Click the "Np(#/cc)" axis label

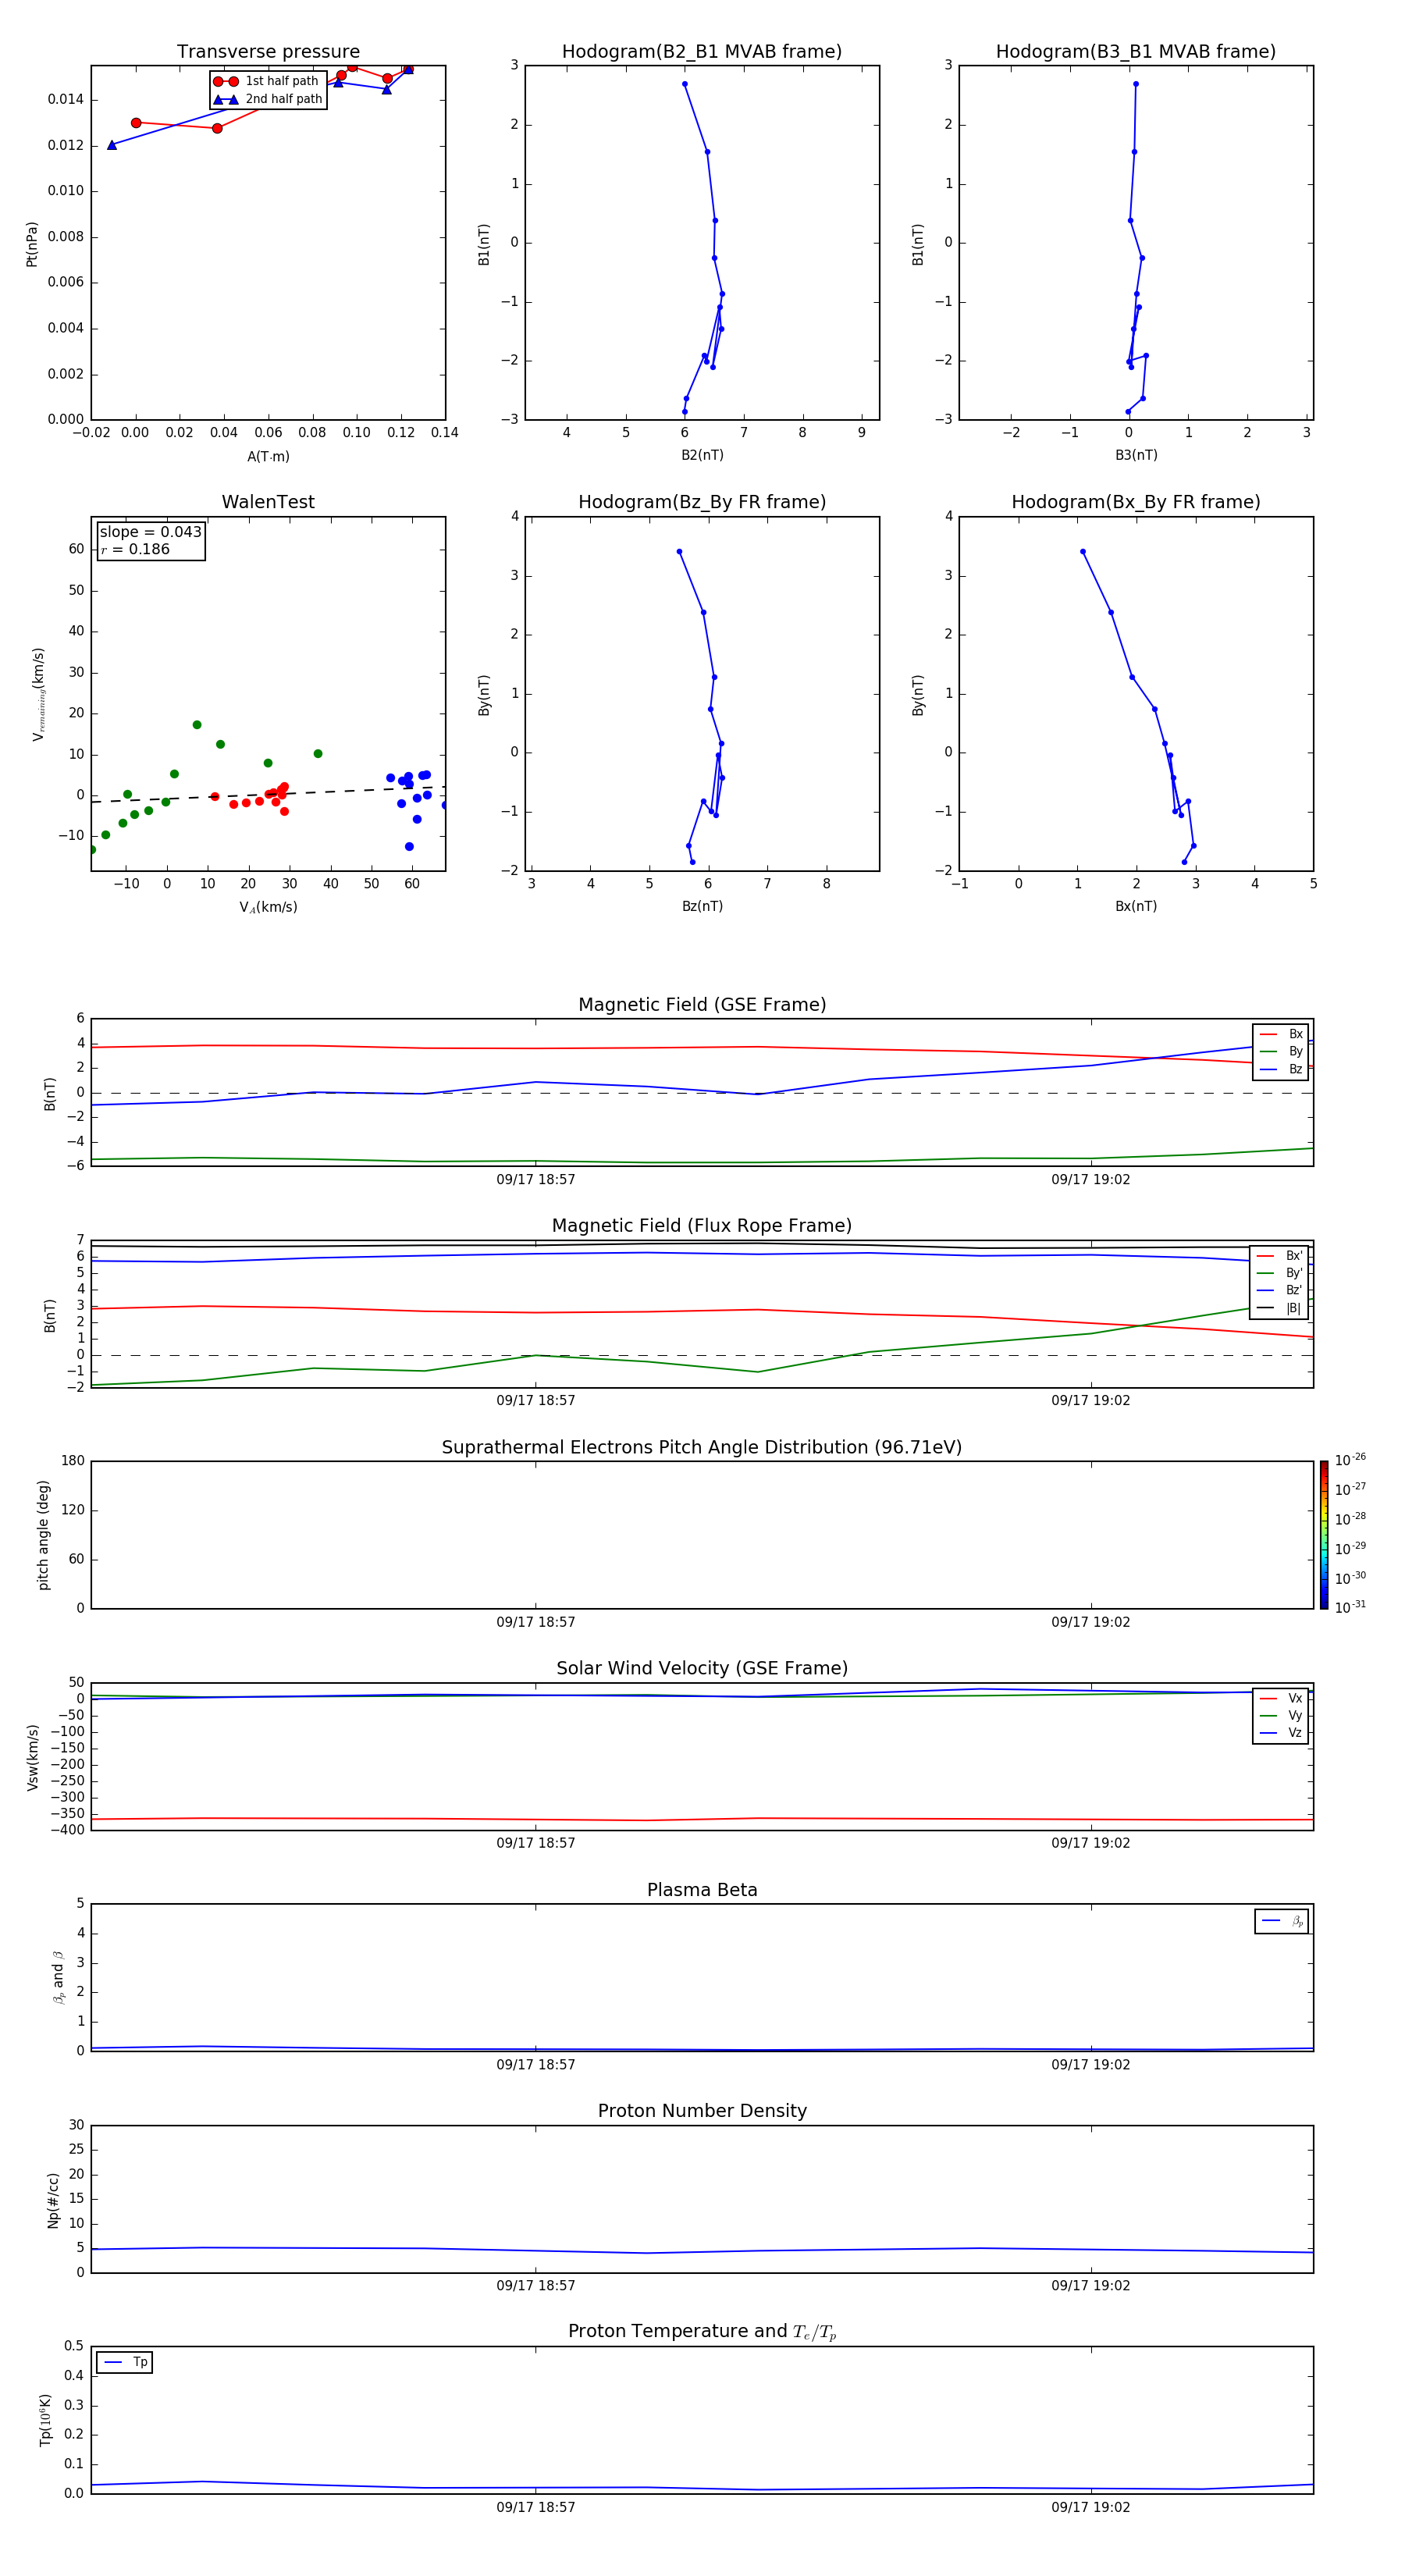[x=53, y=2200]
